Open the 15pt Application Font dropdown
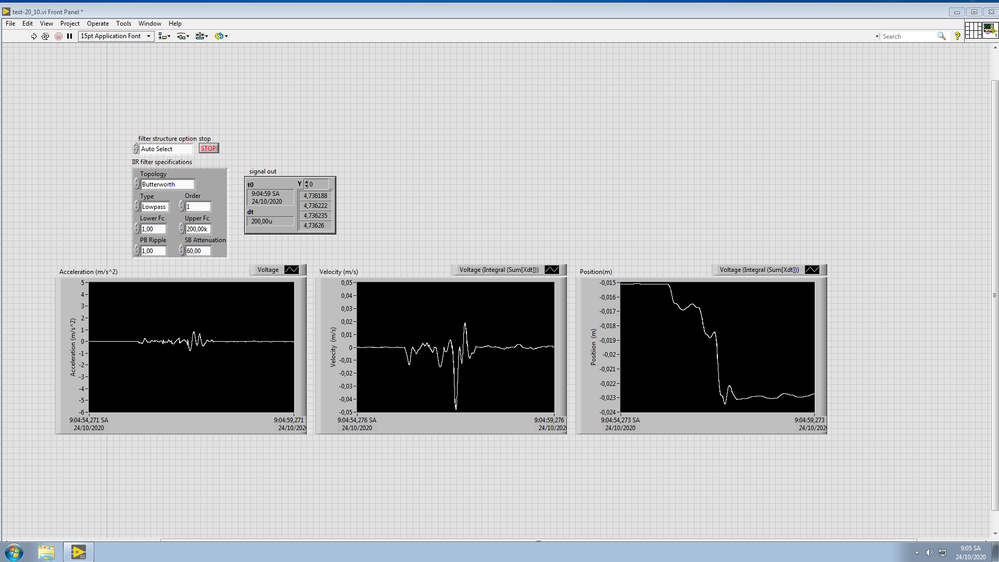 click(115, 36)
